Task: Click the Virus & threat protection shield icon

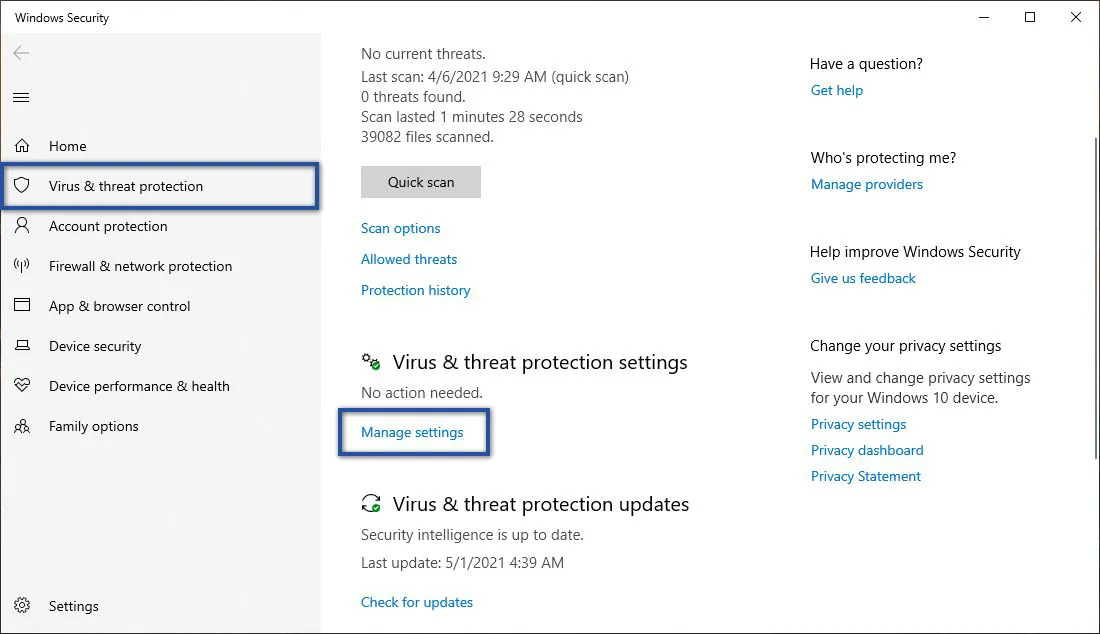Action: click(22, 185)
